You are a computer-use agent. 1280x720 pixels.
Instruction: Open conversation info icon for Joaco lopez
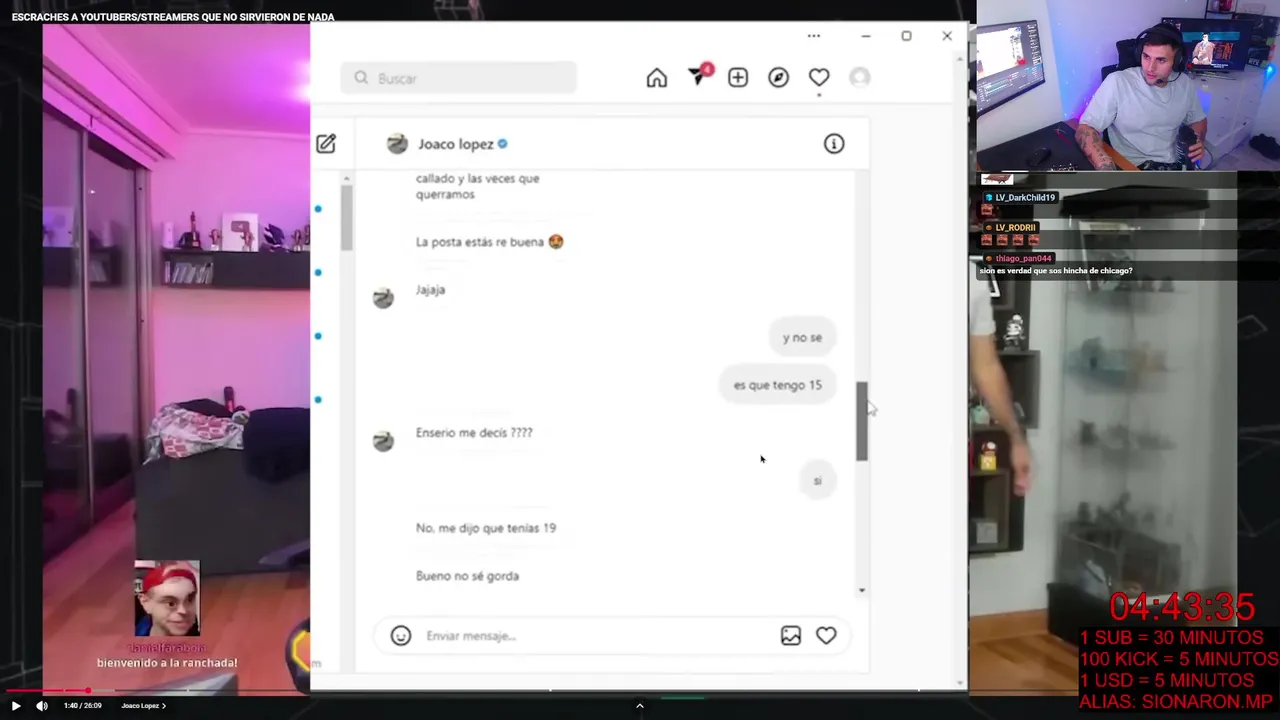[834, 144]
